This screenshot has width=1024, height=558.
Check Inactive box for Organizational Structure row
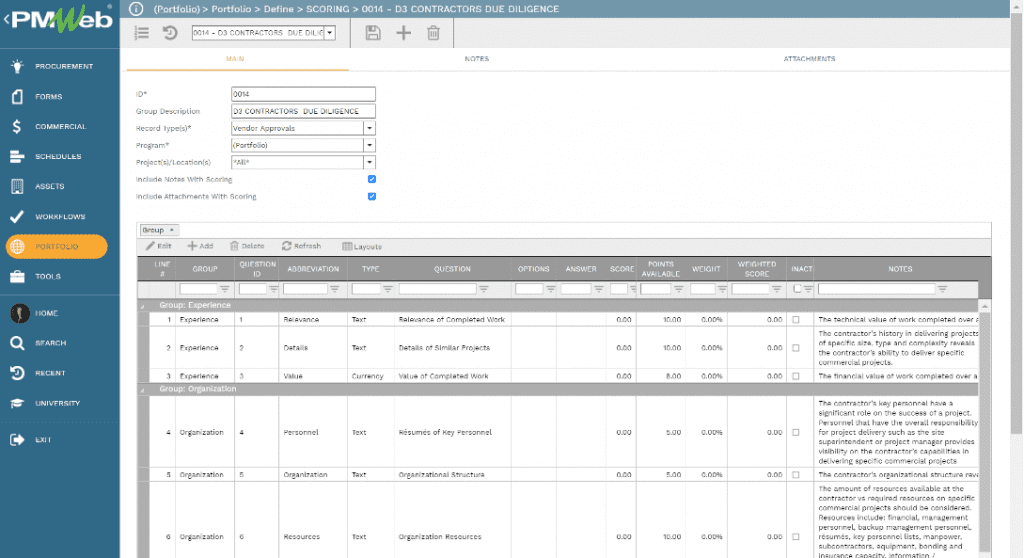pyautogui.click(x=795, y=474)
